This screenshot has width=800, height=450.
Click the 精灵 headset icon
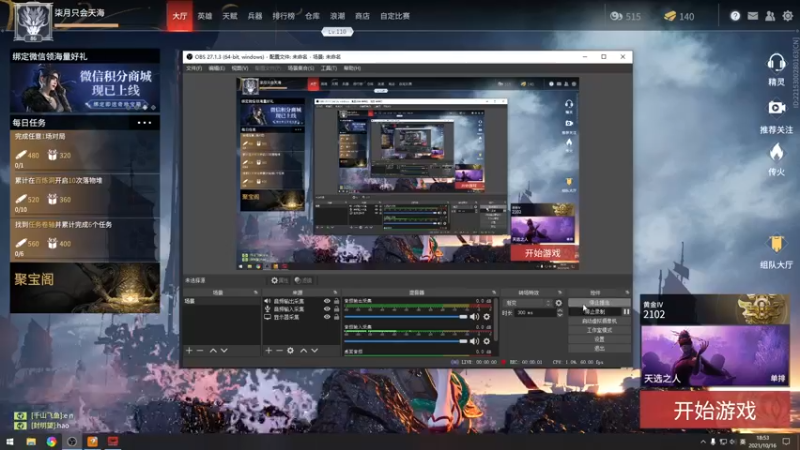pos(776,64)
